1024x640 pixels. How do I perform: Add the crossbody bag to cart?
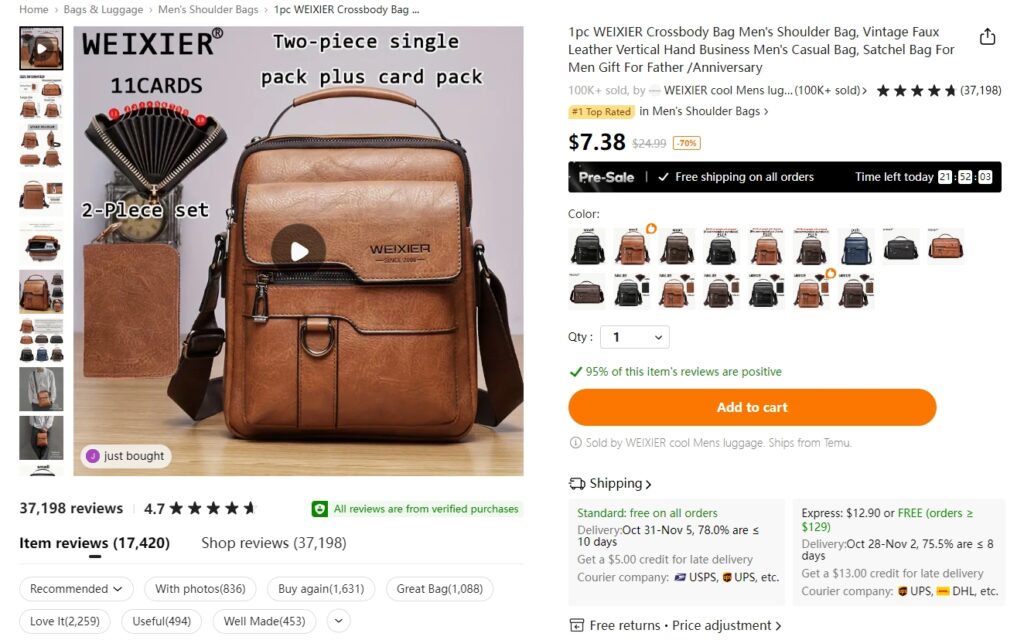[752, 408]
